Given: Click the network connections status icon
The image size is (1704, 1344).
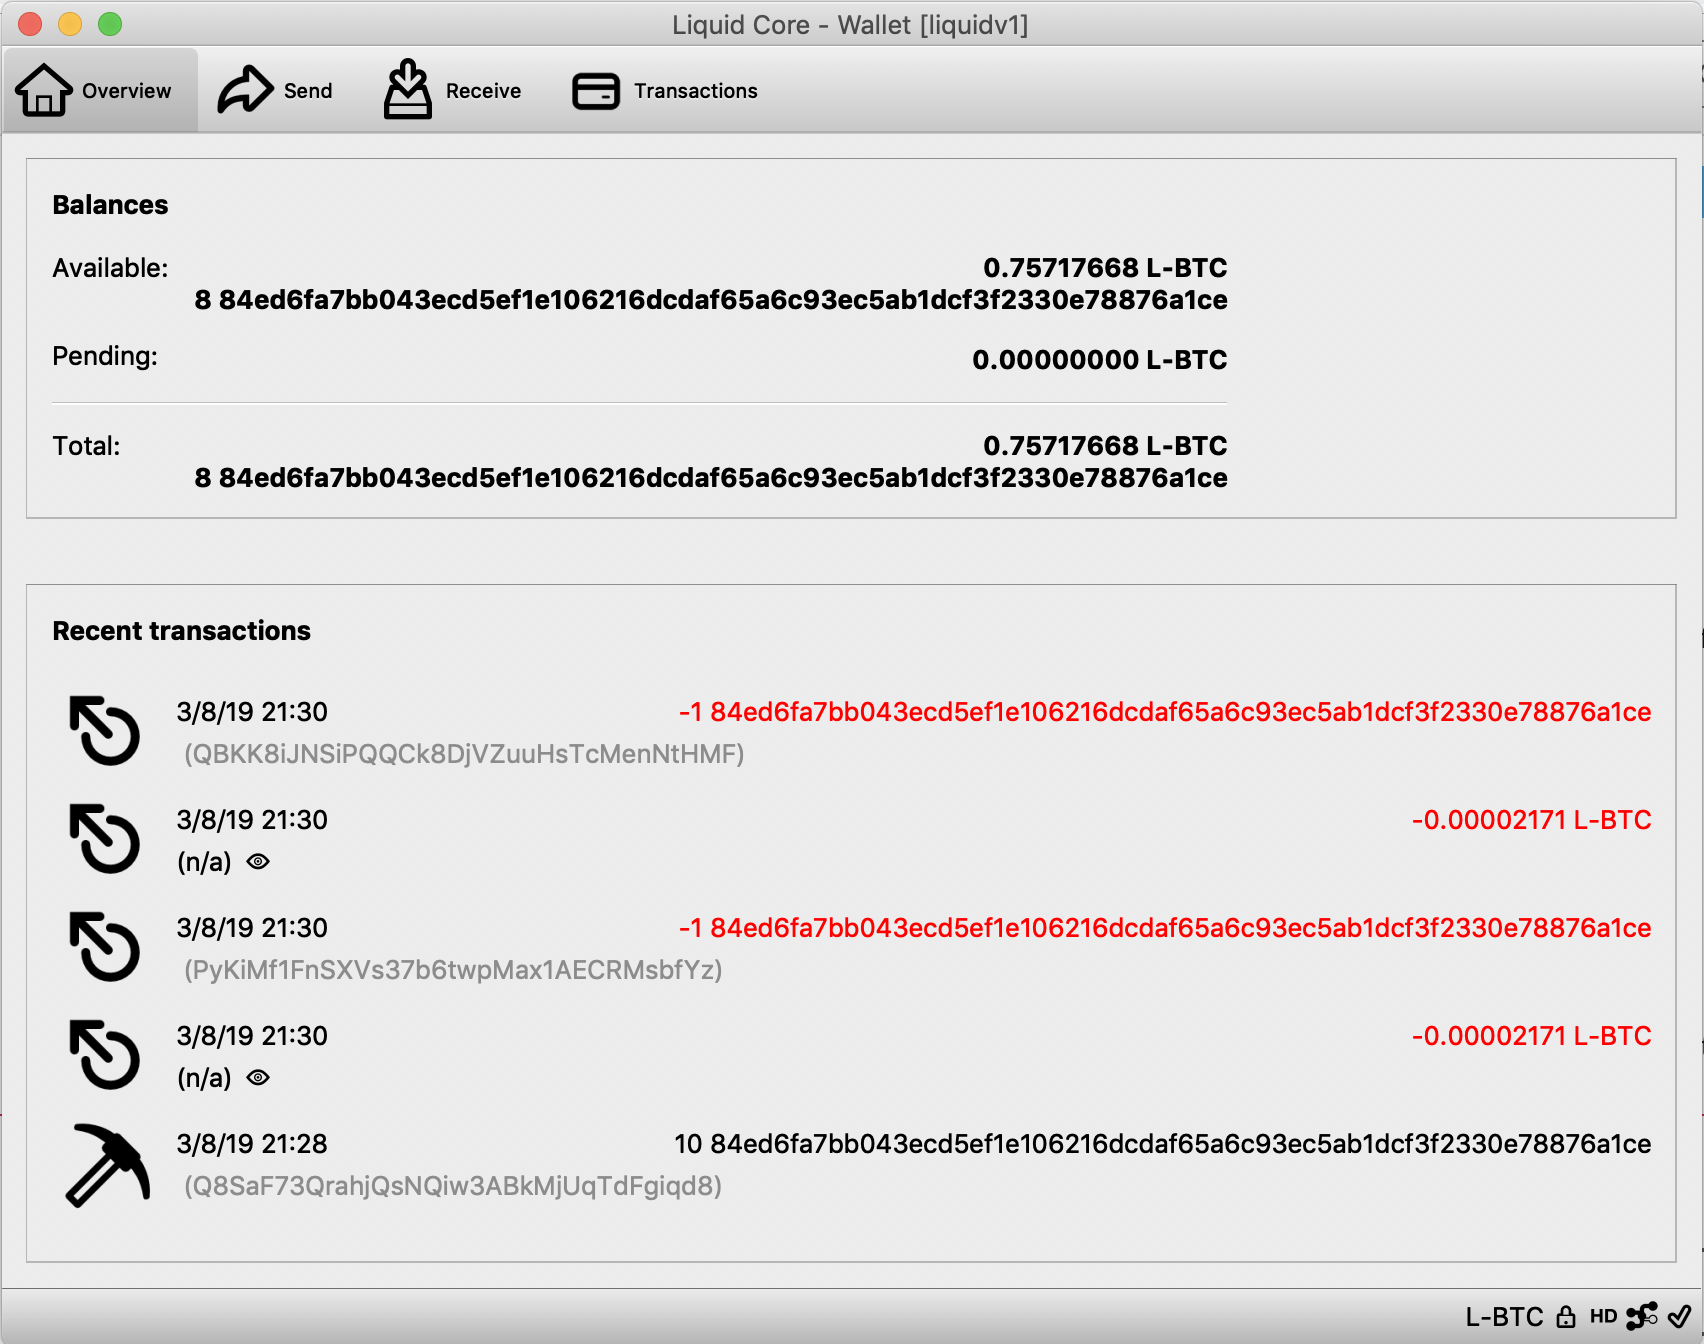Looking at the screenshot, I should click(1642, 1316).
